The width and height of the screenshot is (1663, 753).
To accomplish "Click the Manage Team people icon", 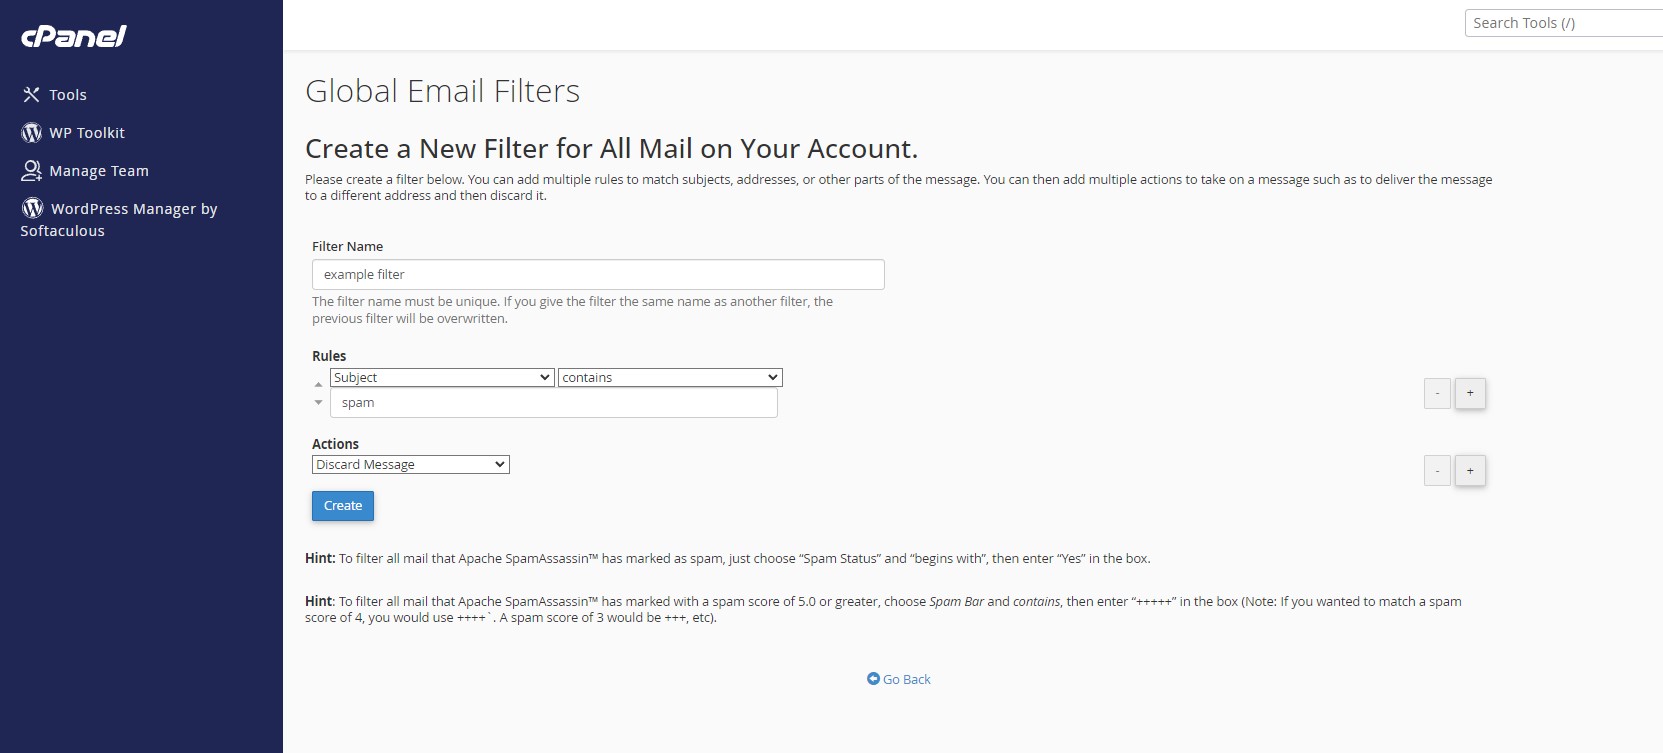I will (x=31, y=170).
